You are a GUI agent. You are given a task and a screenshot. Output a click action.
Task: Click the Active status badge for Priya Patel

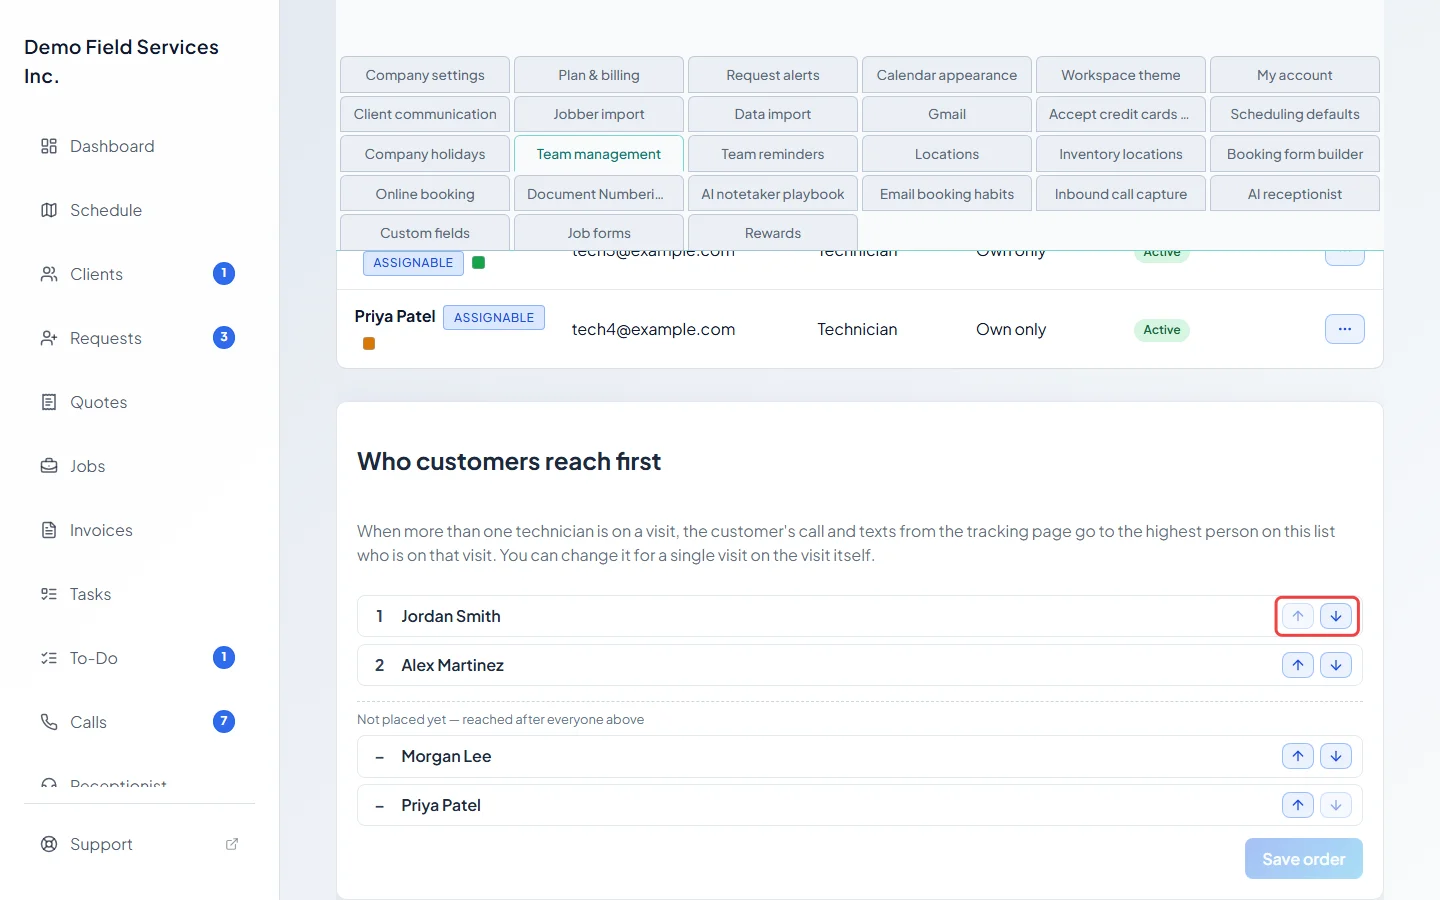click(1162, 330)
